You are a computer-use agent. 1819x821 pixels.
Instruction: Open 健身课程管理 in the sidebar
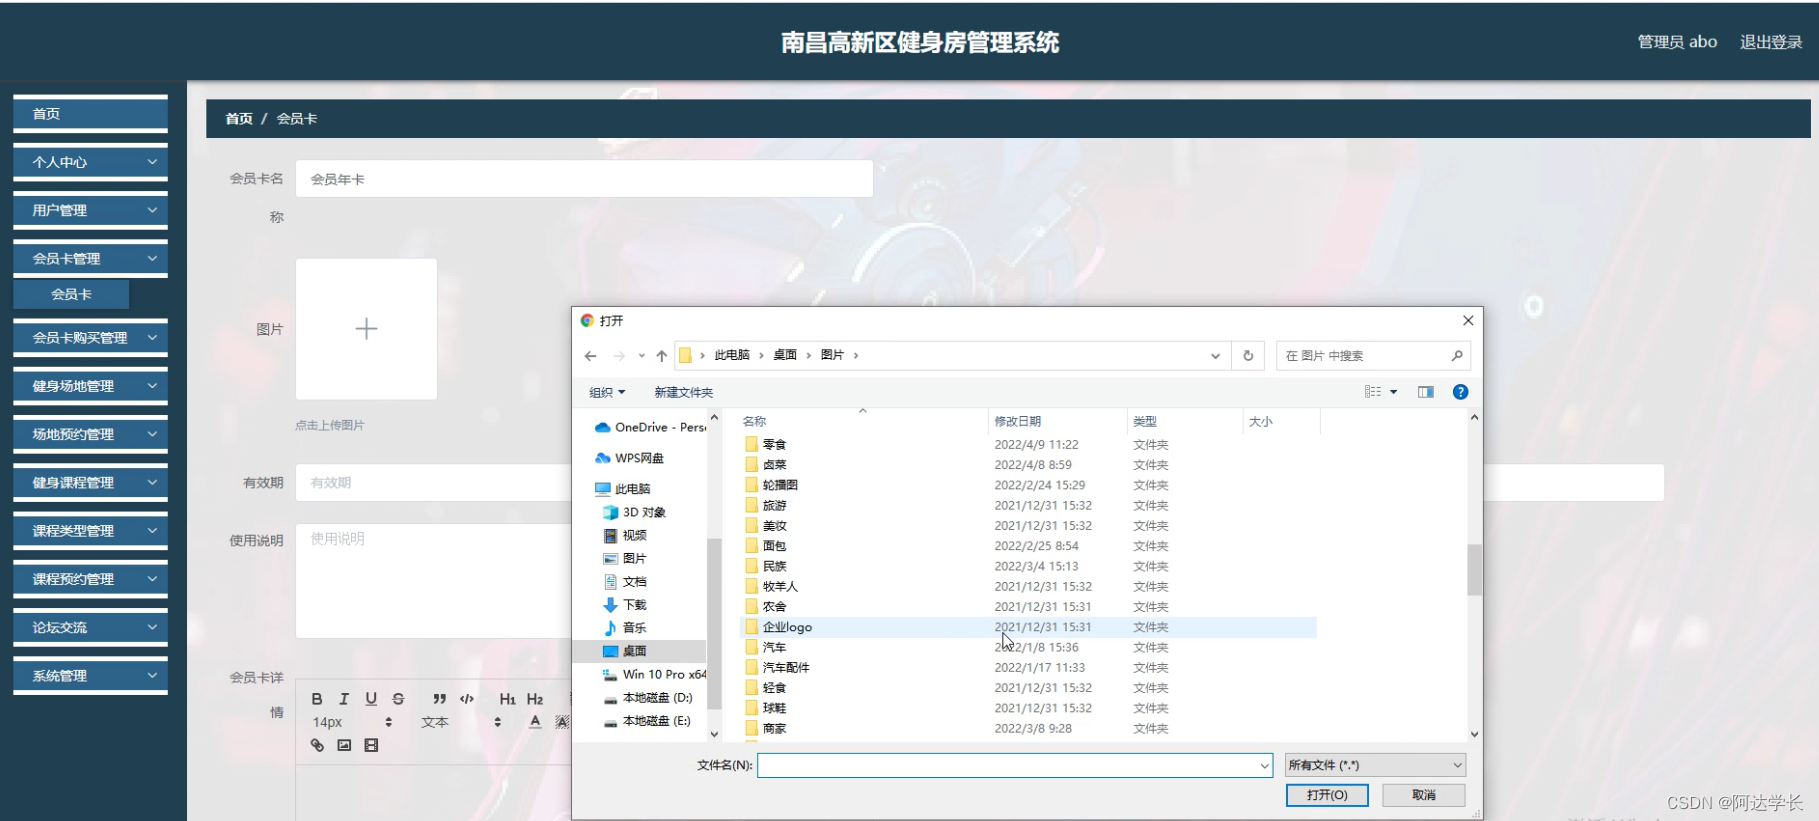pos(90,482)
